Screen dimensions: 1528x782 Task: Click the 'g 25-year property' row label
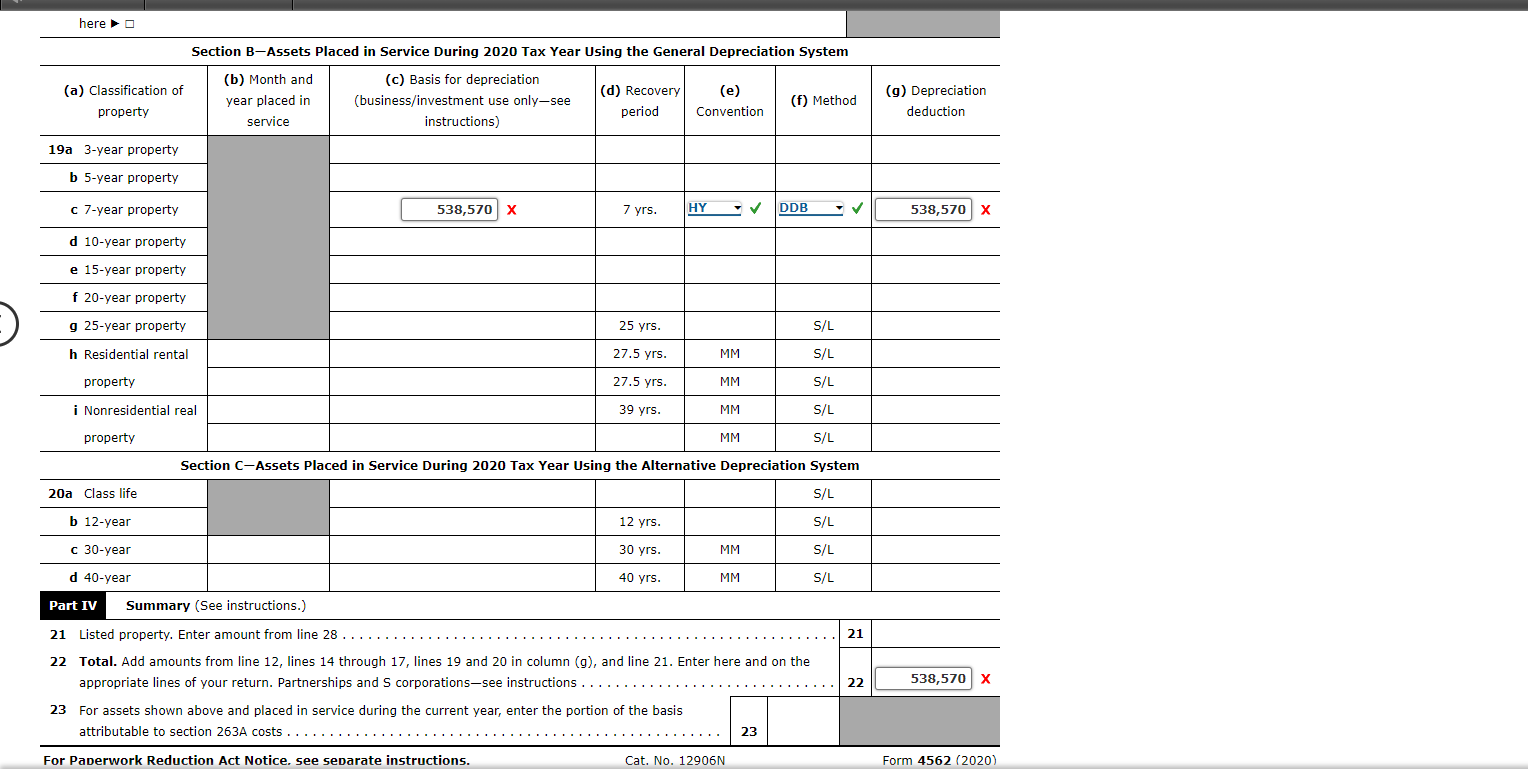[128, 326]
